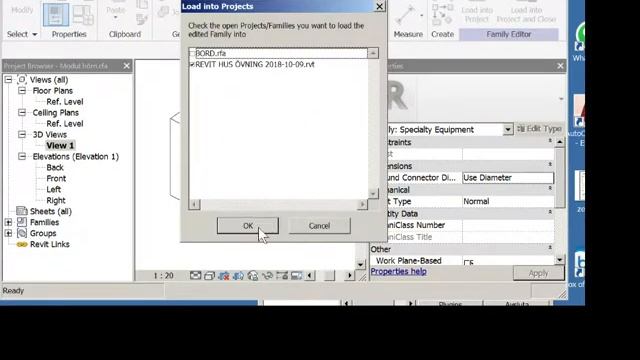Click temporary hide/isolate glasses icon
The image size is (640, 360).
[267, 276]
